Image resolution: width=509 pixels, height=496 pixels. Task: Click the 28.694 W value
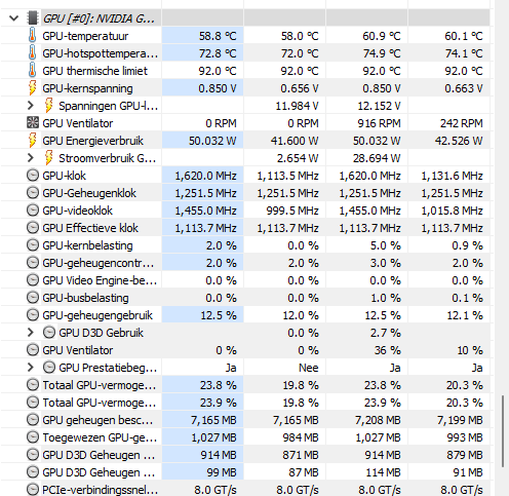(377, 158)
